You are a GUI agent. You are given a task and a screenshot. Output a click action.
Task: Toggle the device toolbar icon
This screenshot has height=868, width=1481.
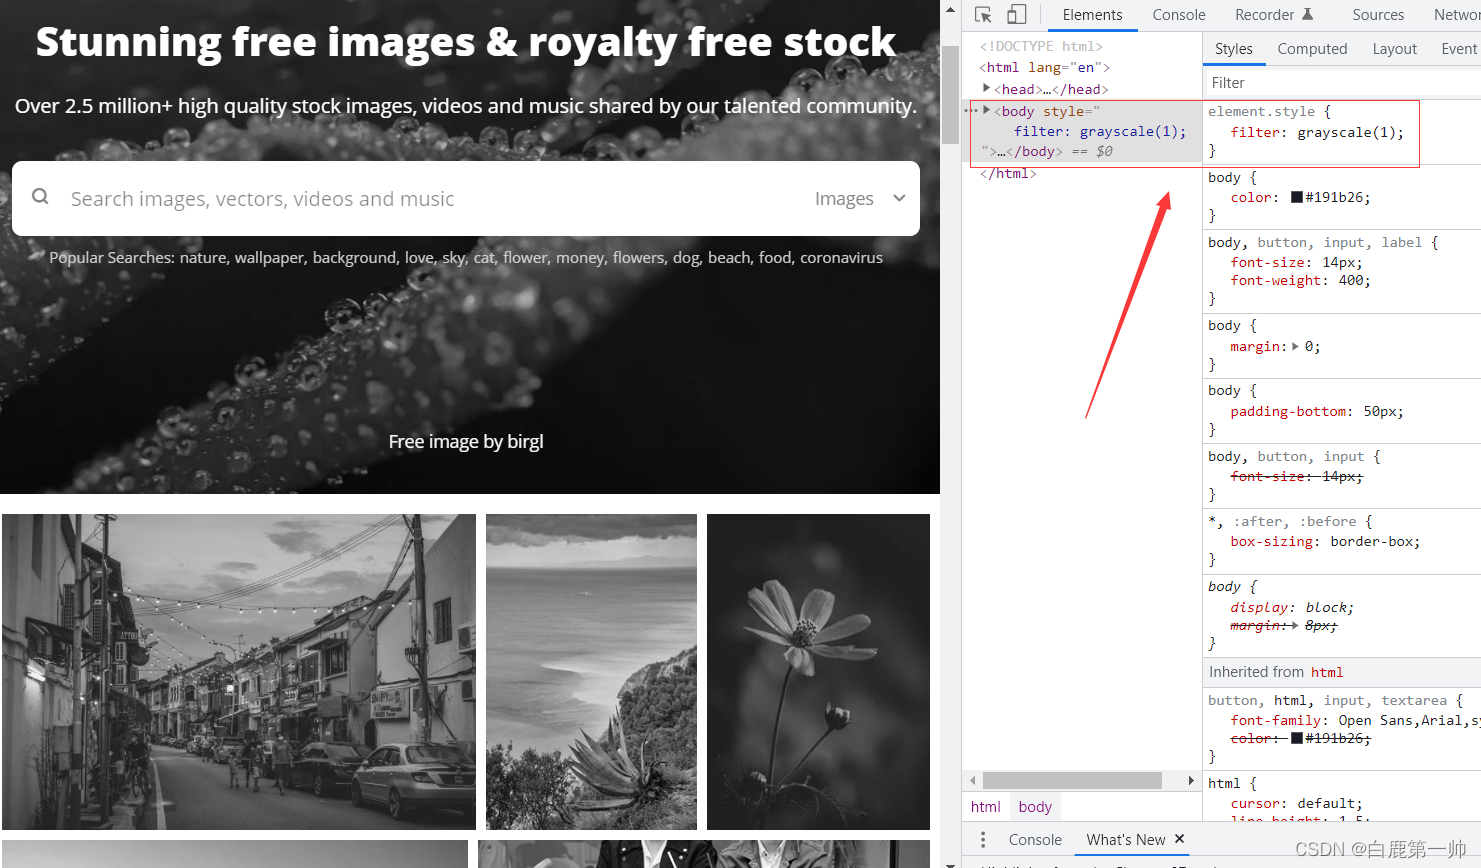pyautogui.click(x=1016, y=15)
